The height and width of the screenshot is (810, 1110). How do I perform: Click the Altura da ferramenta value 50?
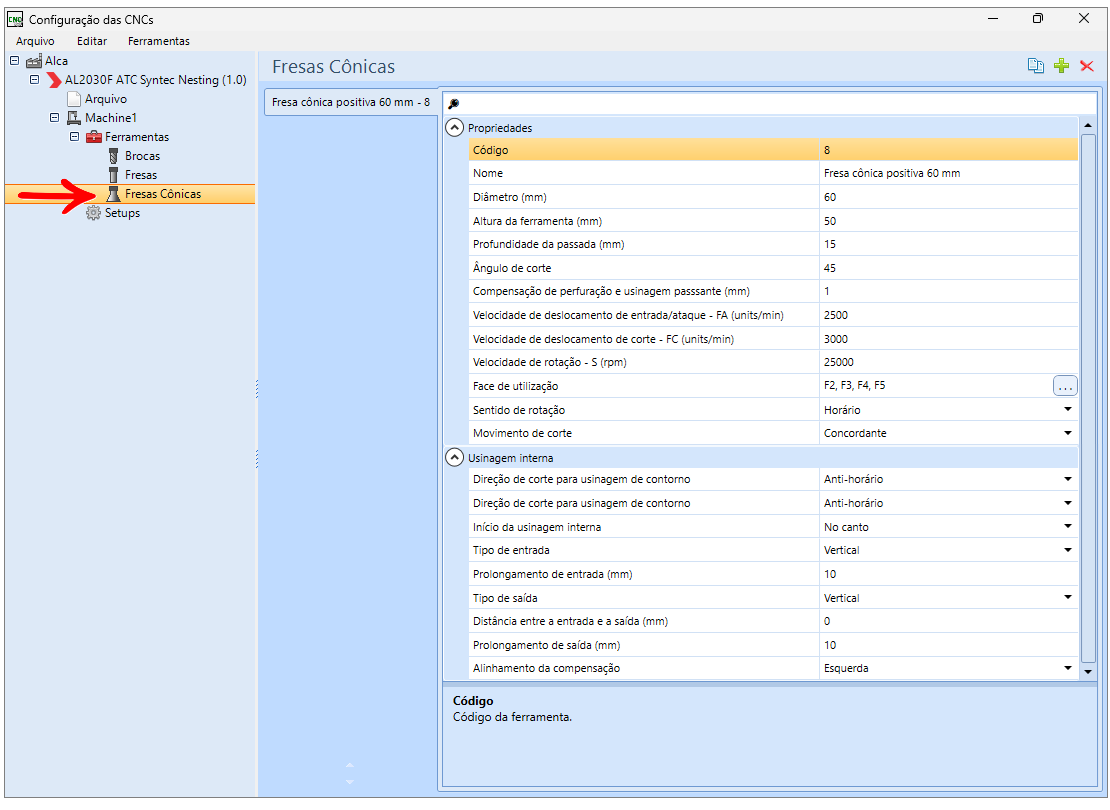tap(949, 221)
